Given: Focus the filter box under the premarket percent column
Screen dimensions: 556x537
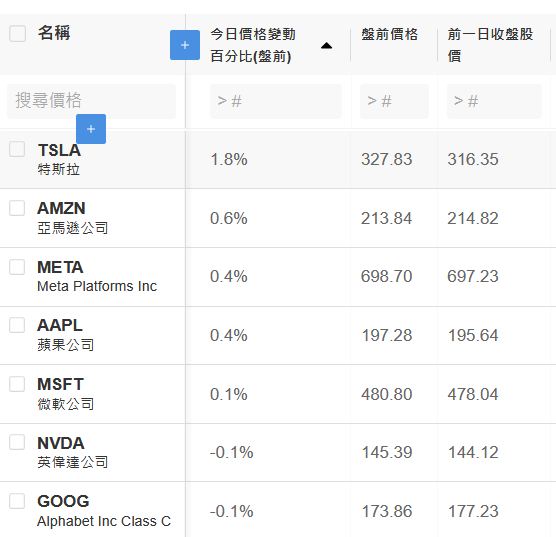Looking at the screenshot, I should click(x=276, y=101).
